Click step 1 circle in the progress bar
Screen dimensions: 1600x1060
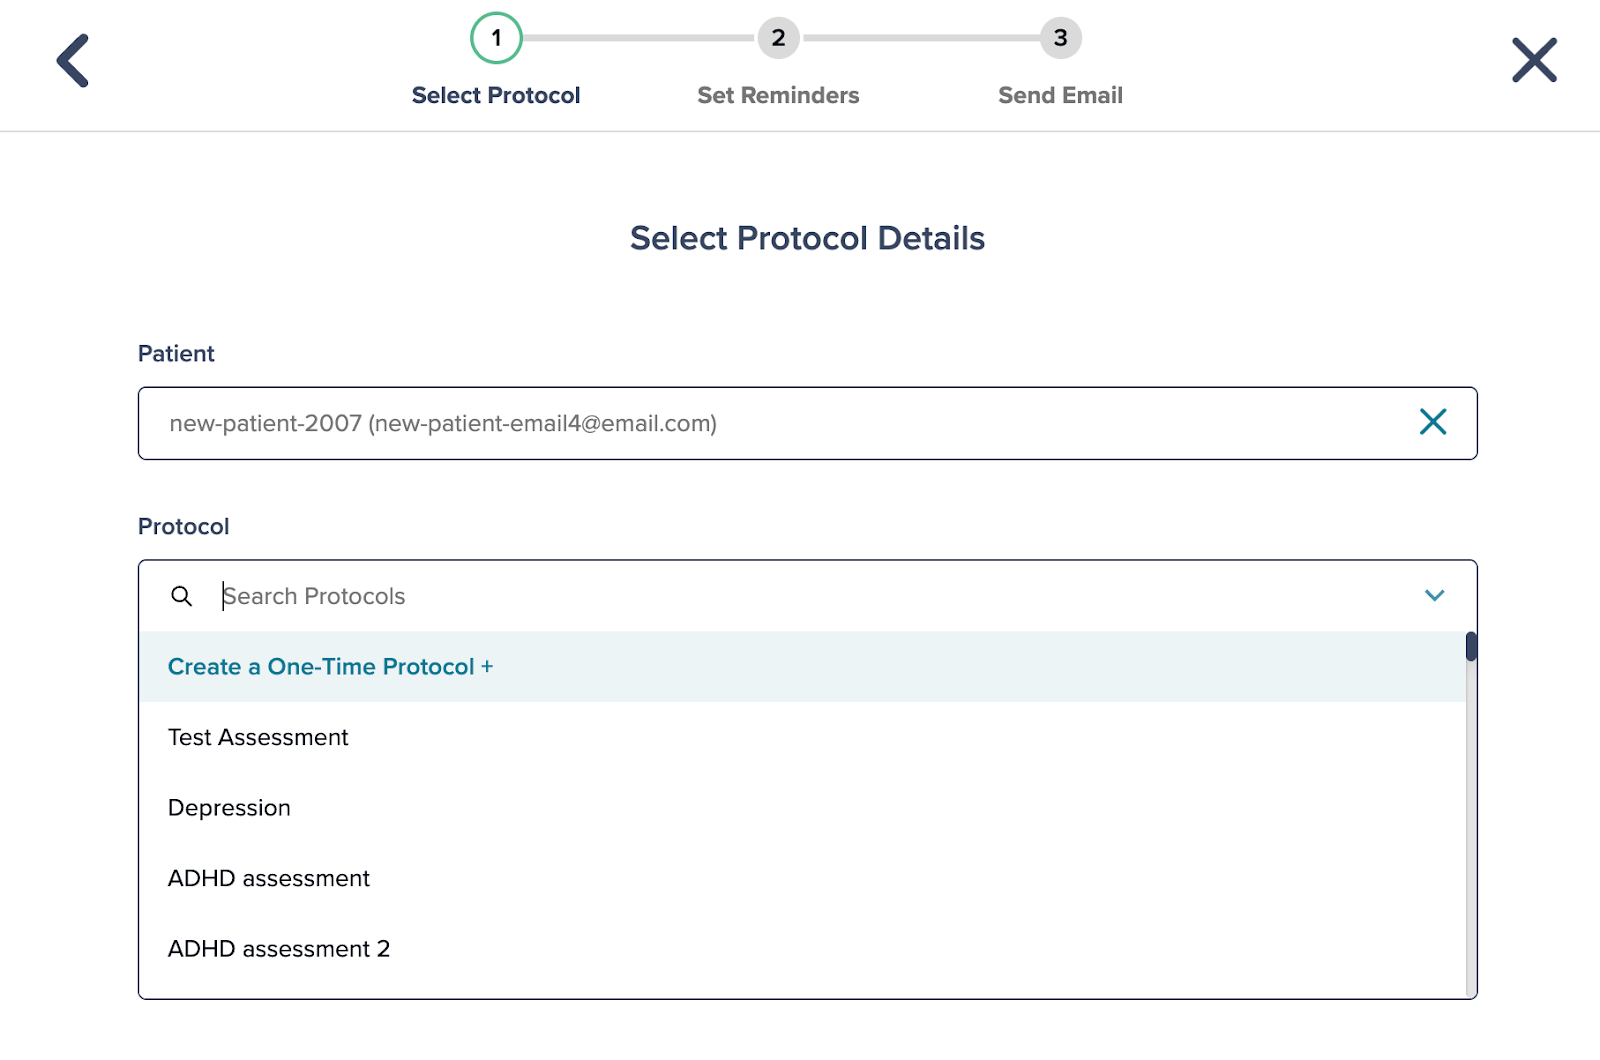tap(496, 38)
